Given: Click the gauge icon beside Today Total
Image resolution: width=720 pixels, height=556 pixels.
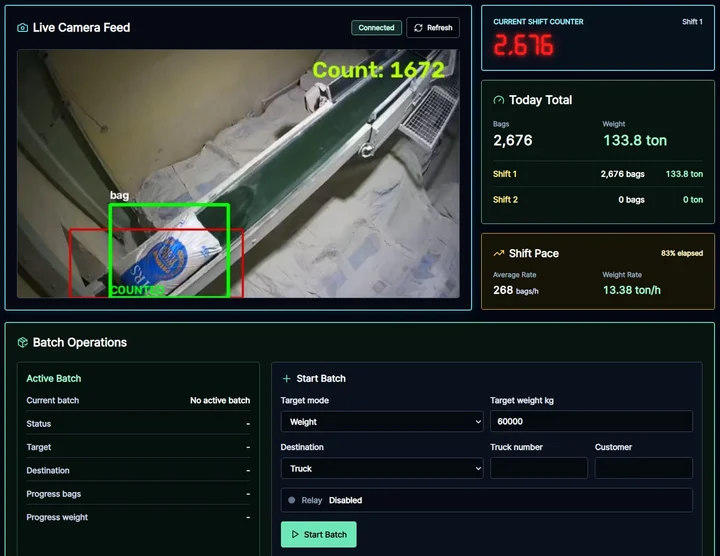Looking at the screenshot, I should (x=498, y=100).
